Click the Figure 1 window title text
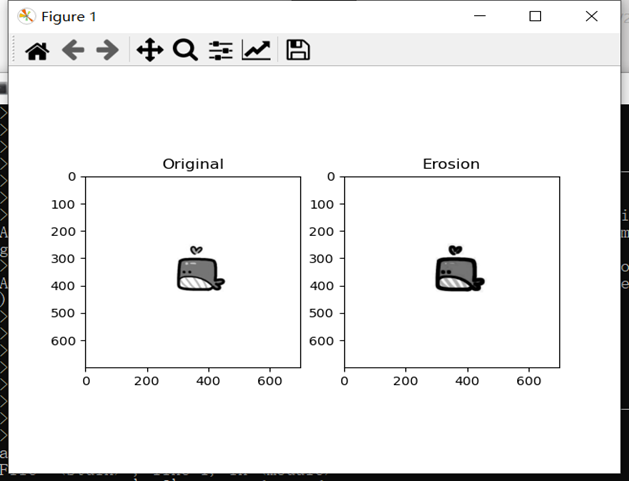 [69, 17]
